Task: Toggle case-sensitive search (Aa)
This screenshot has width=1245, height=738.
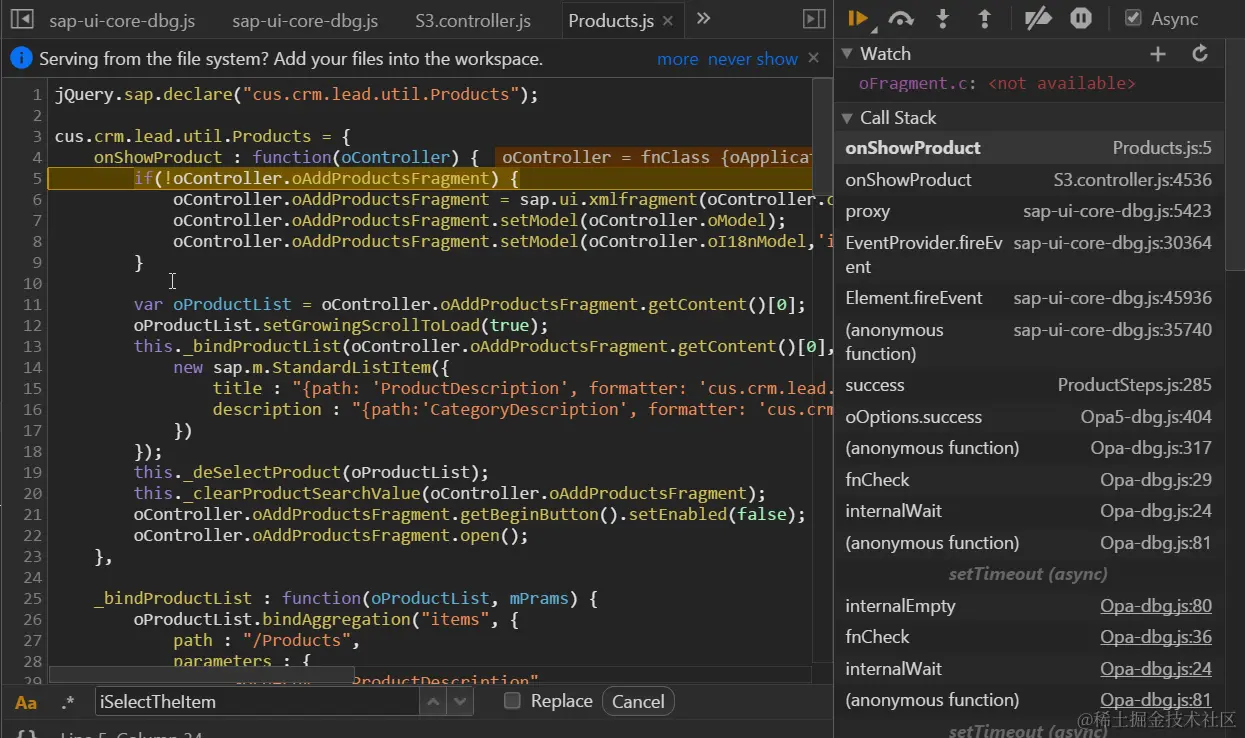Action: pos(26,702)
